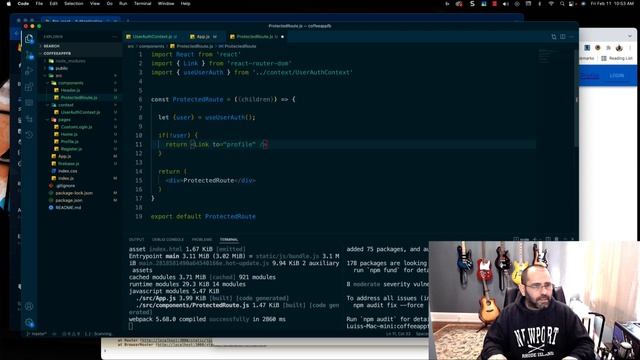Open Manage gear at activity bar bottom
The image size is (640, 360).
coord(29,323)
